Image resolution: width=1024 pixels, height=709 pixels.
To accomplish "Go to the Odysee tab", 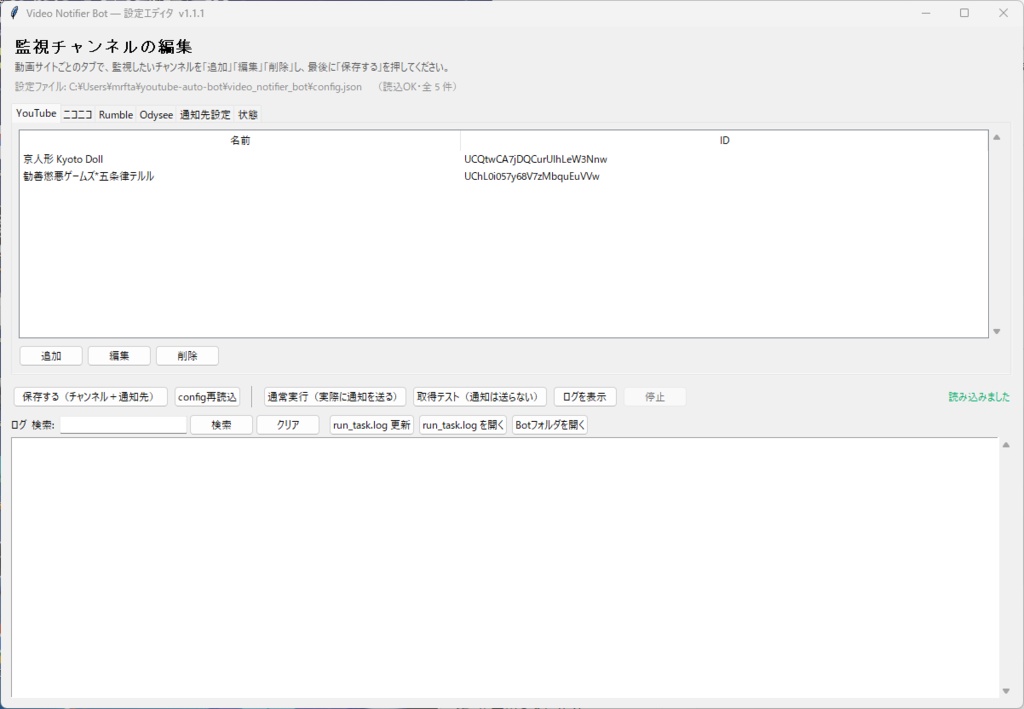I will (x=156, y=115).
